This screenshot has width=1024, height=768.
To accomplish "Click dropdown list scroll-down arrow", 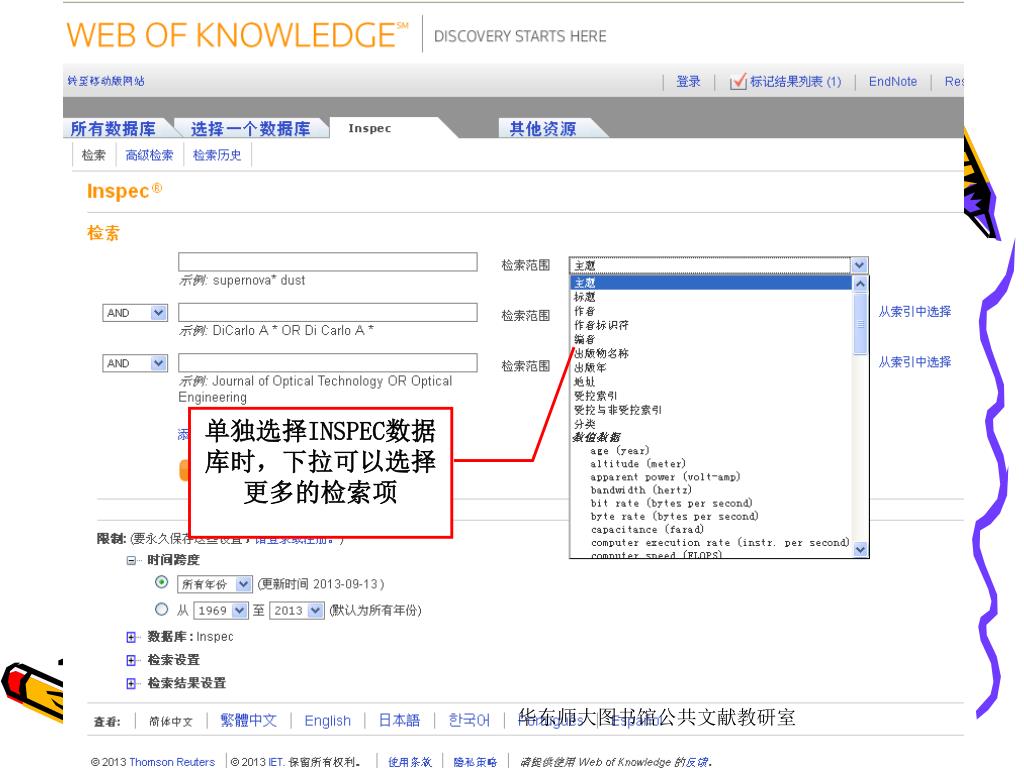I will click(860, 550).
